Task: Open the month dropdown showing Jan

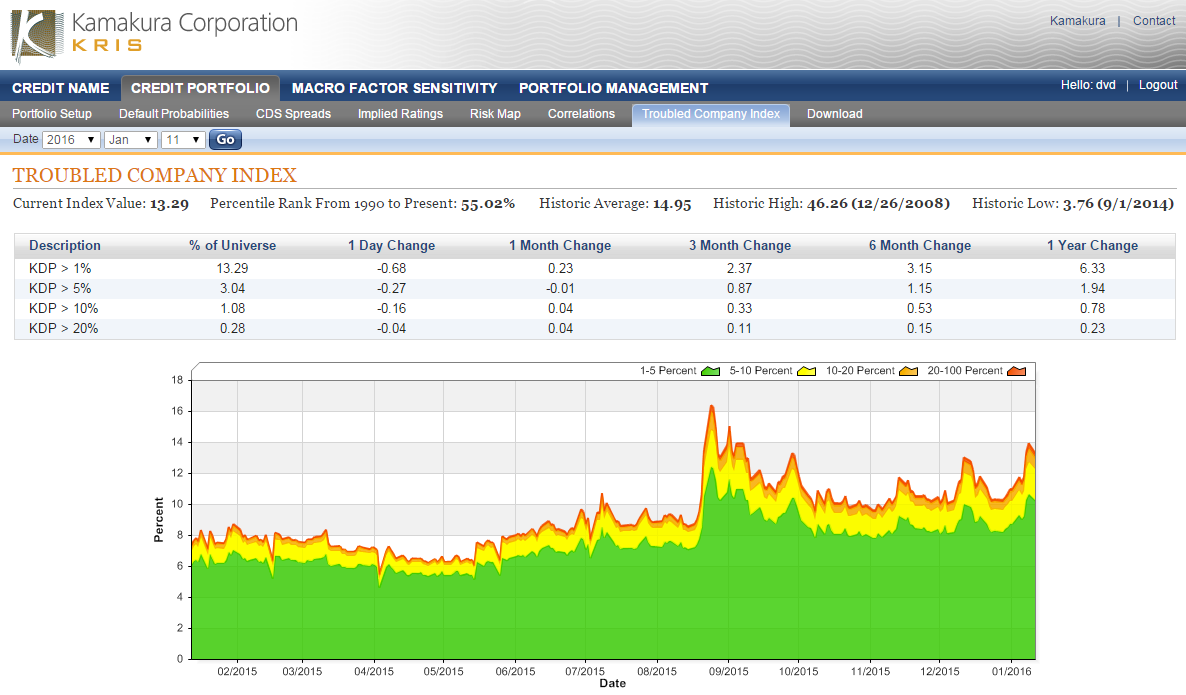Action: click(x=131, y=139)
